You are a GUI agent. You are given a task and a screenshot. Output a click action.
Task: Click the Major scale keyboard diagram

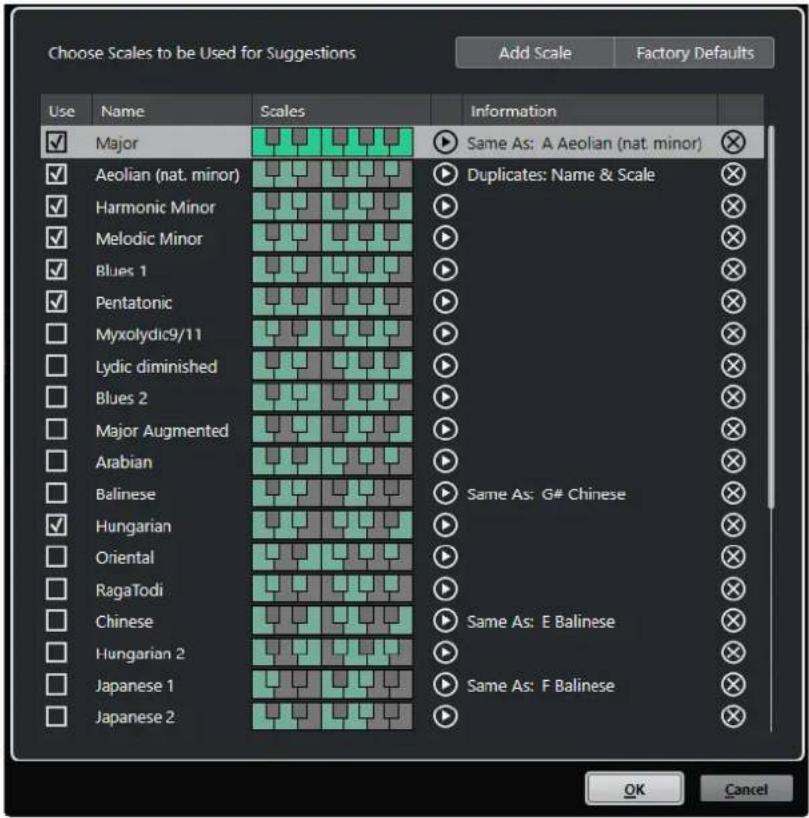tap(332, 142)
